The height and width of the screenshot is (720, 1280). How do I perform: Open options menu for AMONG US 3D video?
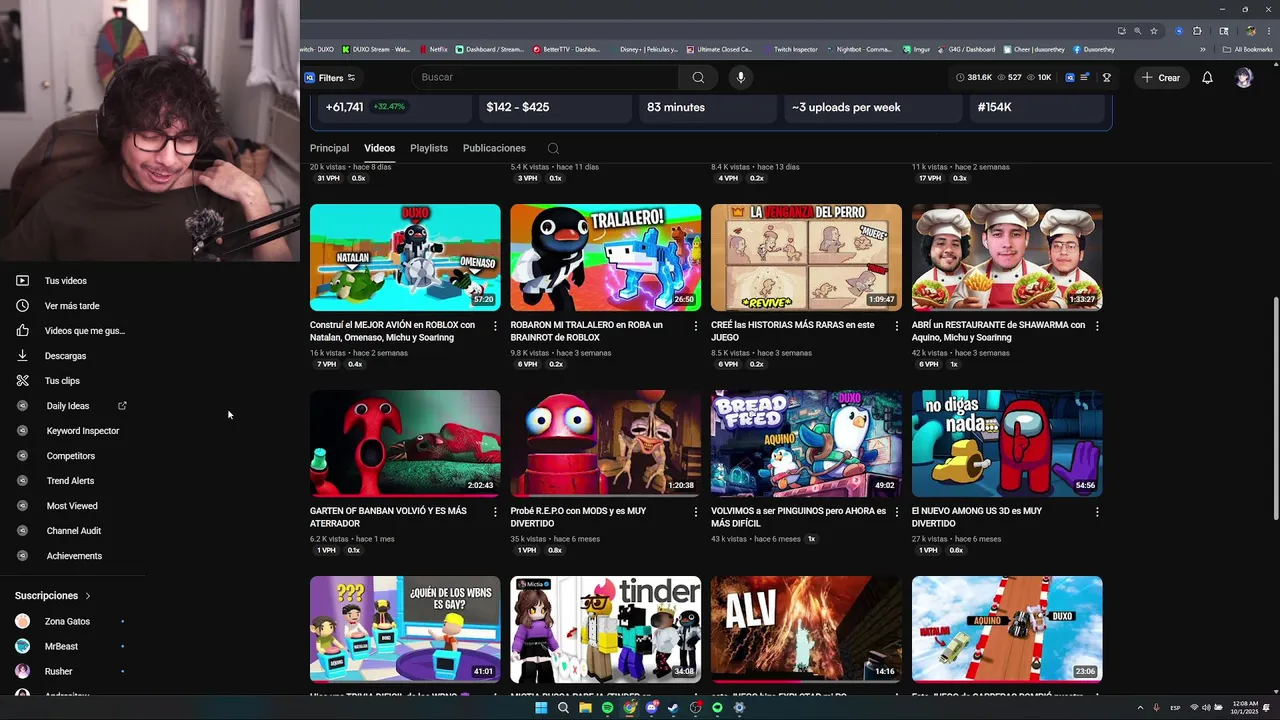coord(1097,512)
